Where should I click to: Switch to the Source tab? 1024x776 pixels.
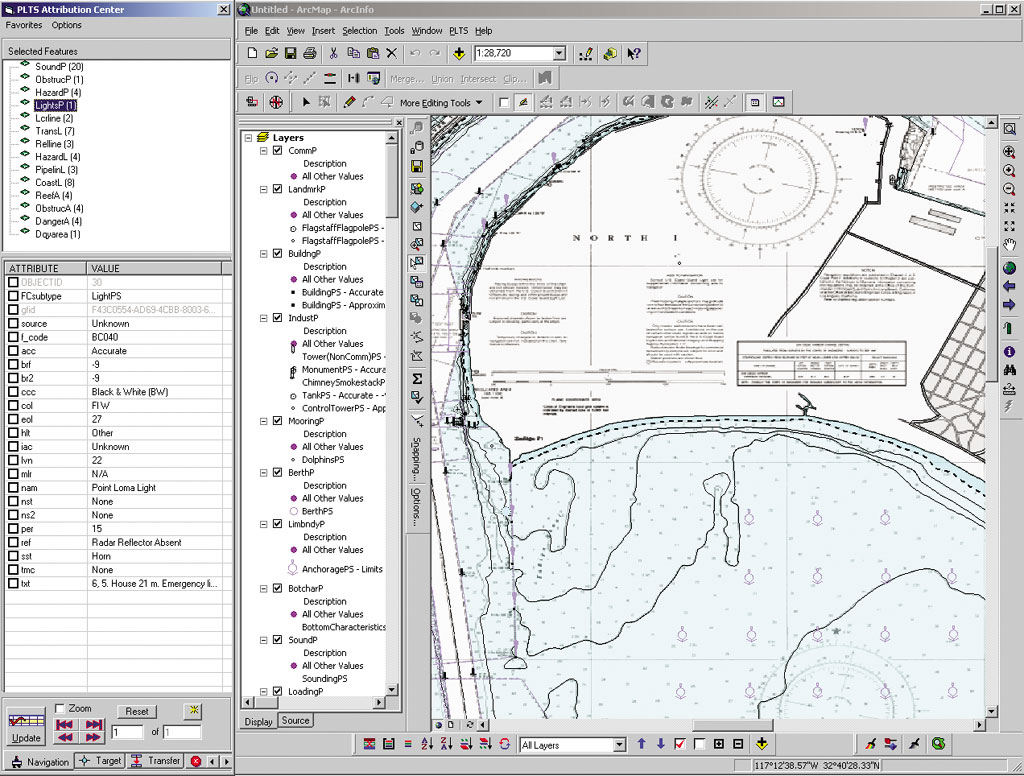(295, 720)
